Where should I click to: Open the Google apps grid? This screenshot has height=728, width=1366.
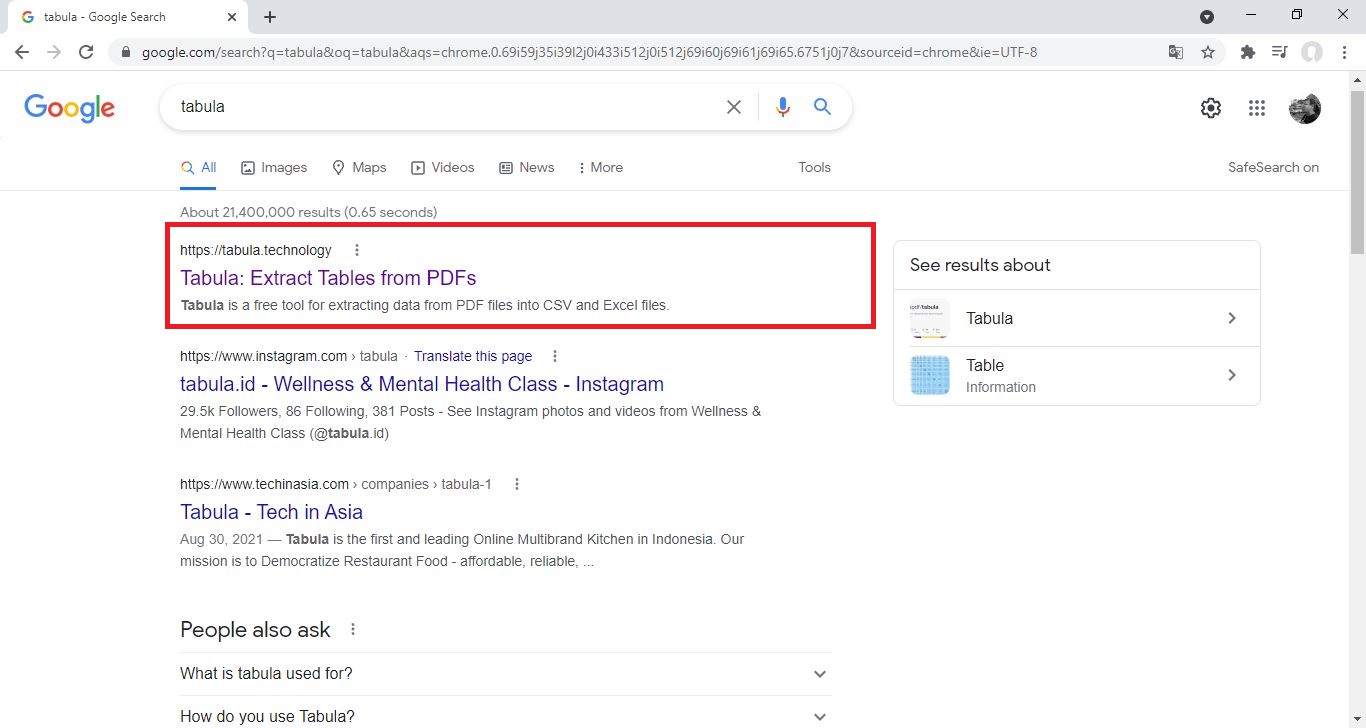pos(1257,108)
